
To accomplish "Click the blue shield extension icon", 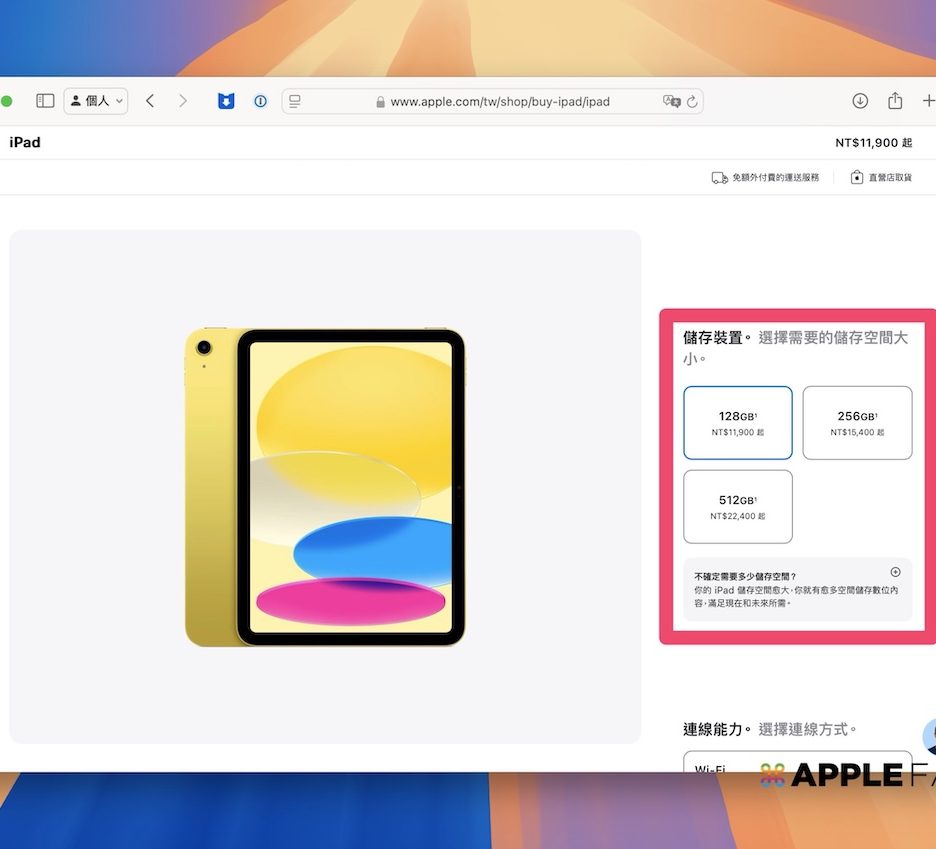I will click(226, 101).
